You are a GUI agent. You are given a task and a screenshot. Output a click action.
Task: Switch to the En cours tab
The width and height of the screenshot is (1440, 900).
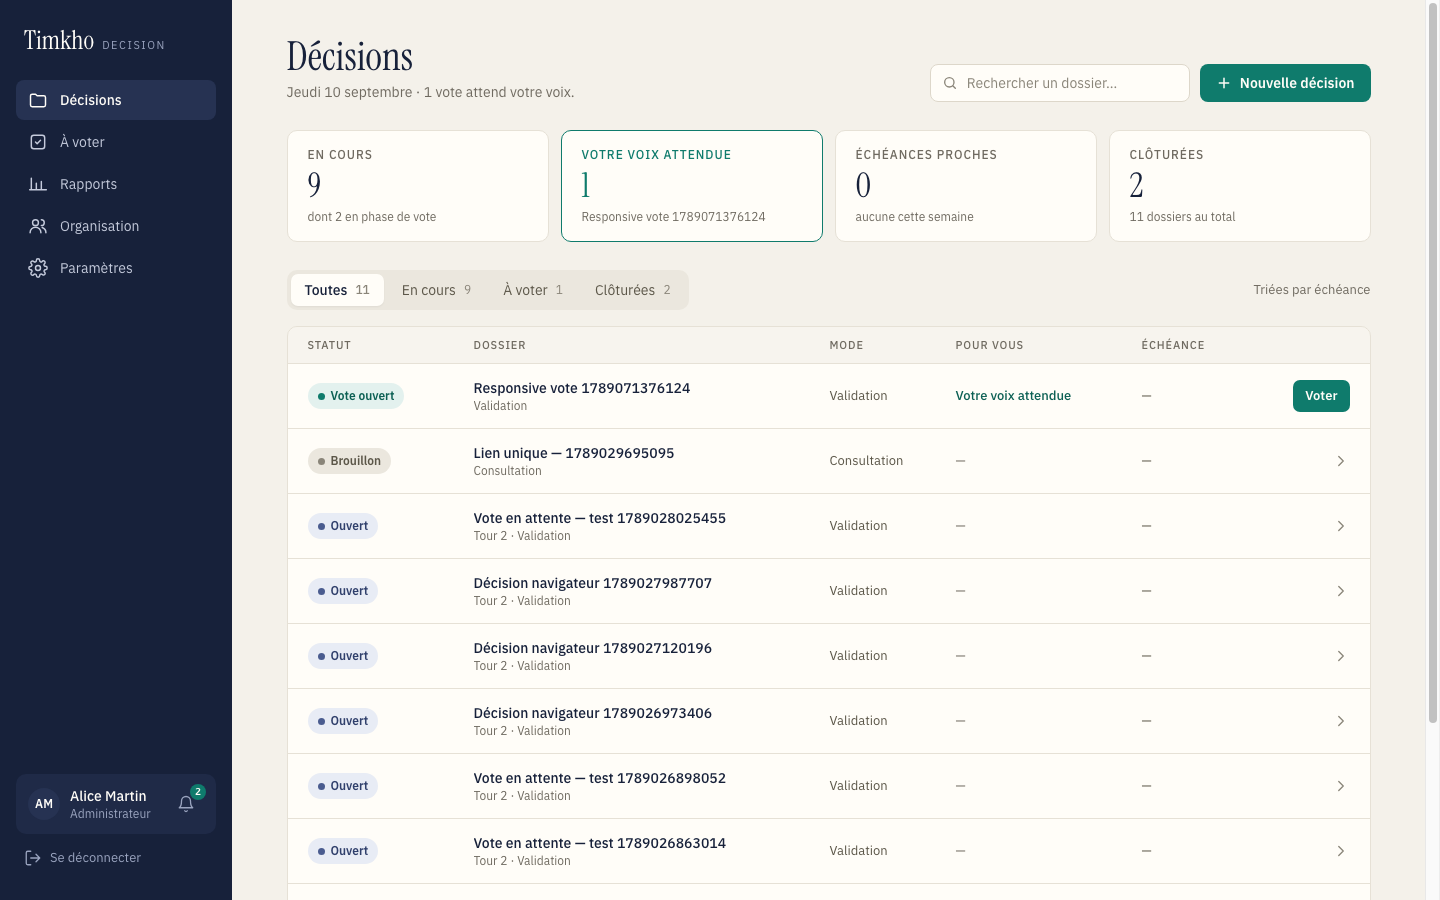436,290
